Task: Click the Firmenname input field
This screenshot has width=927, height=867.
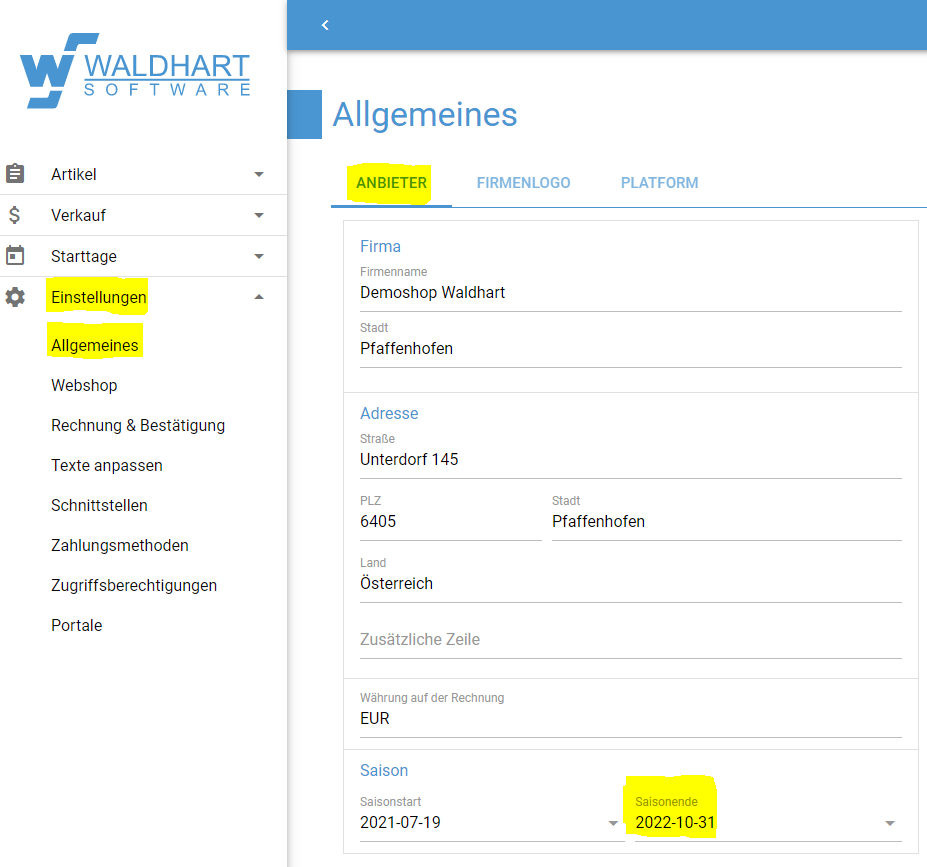Action: coord(630,293)
